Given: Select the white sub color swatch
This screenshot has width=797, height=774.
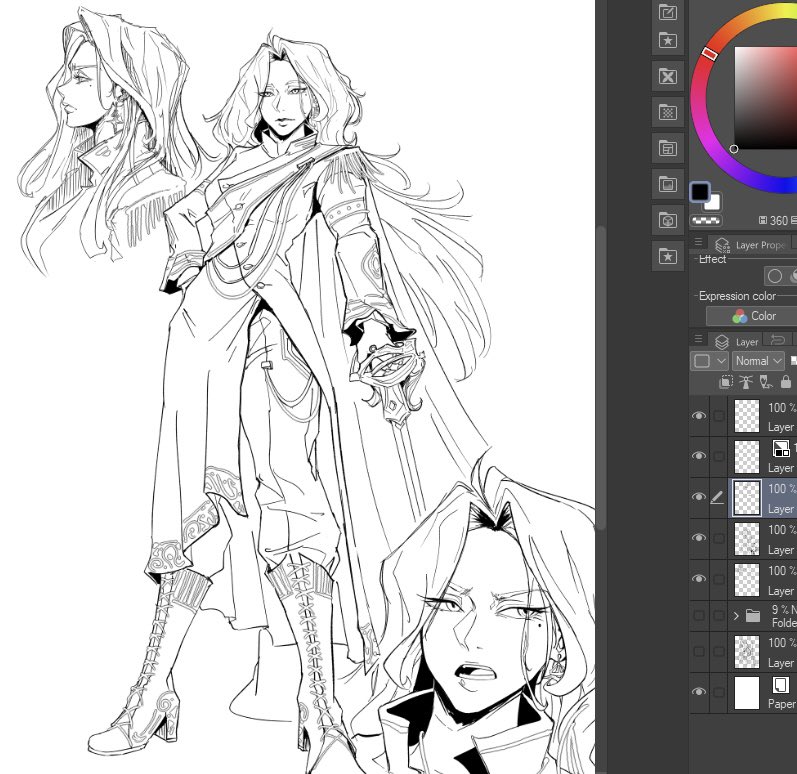Looking at the screenshot, I should pos(714,203).
